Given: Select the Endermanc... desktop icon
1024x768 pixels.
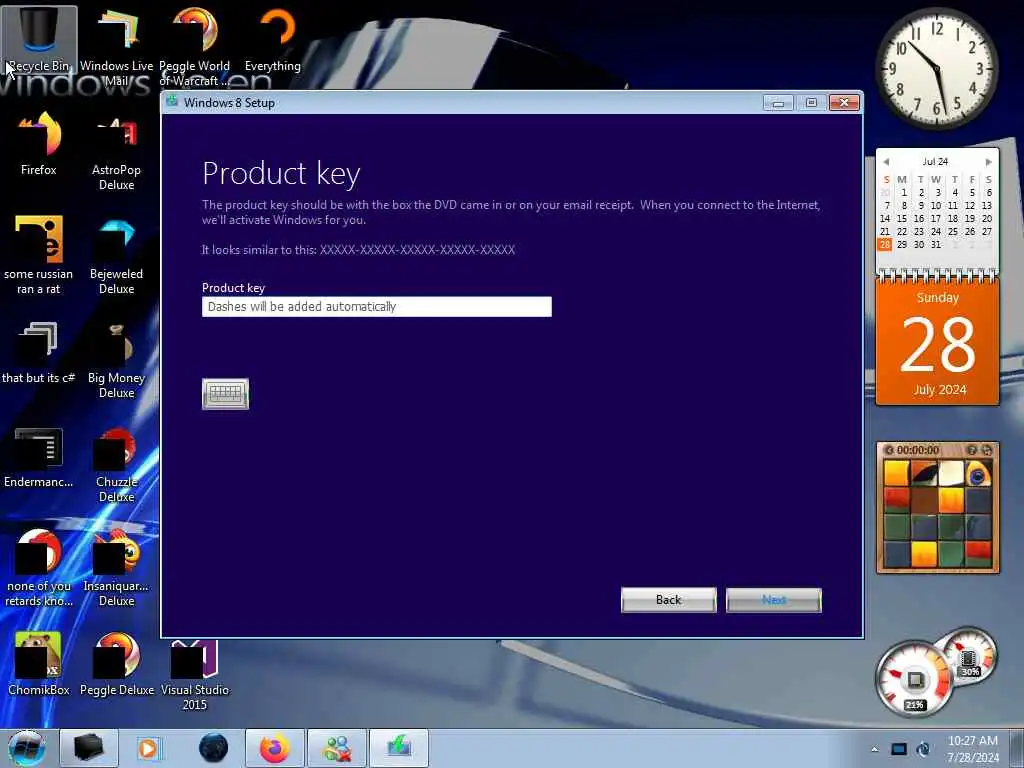Looking at the screenshot, I should (39, 457).
